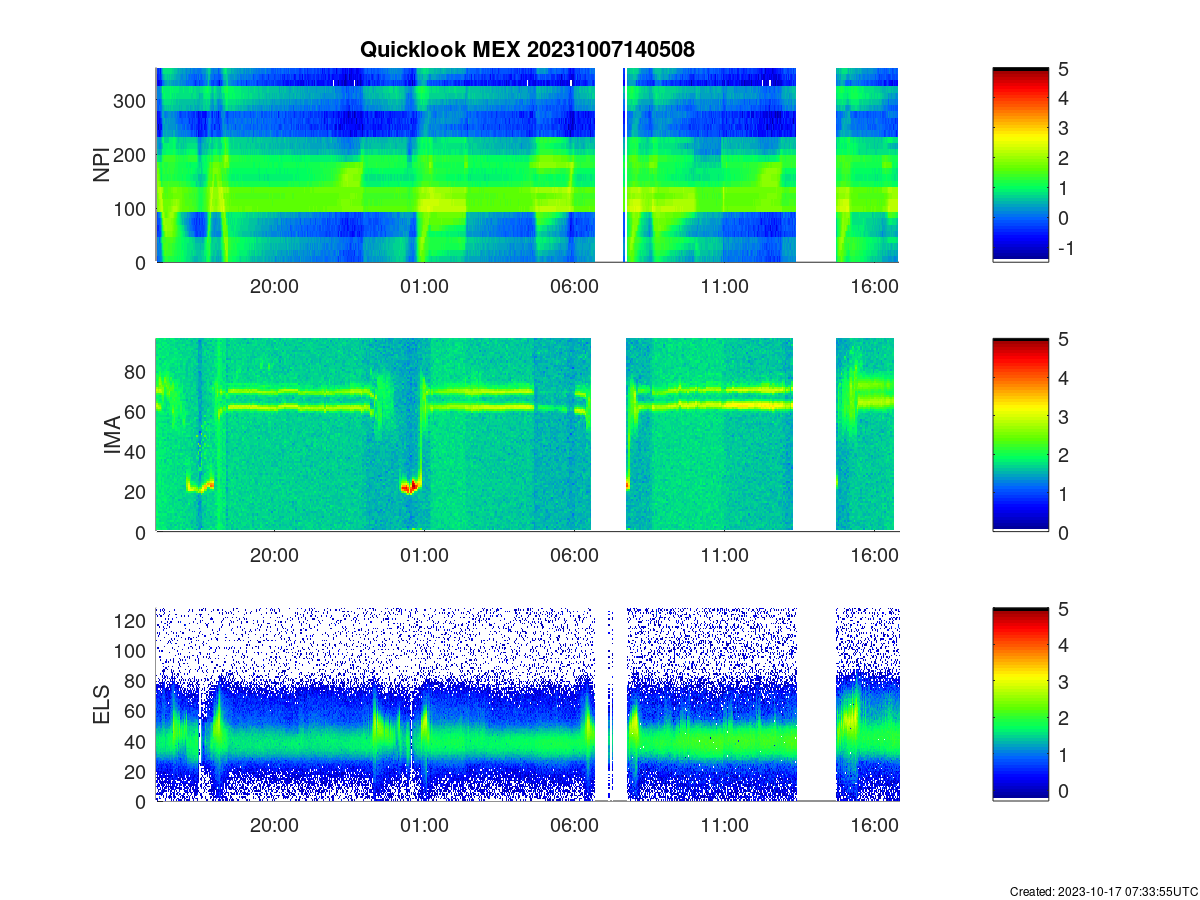The image size is (1200, 900).
Task: Click the 11:00 time label under IMA panel
Action: (724, 556)
